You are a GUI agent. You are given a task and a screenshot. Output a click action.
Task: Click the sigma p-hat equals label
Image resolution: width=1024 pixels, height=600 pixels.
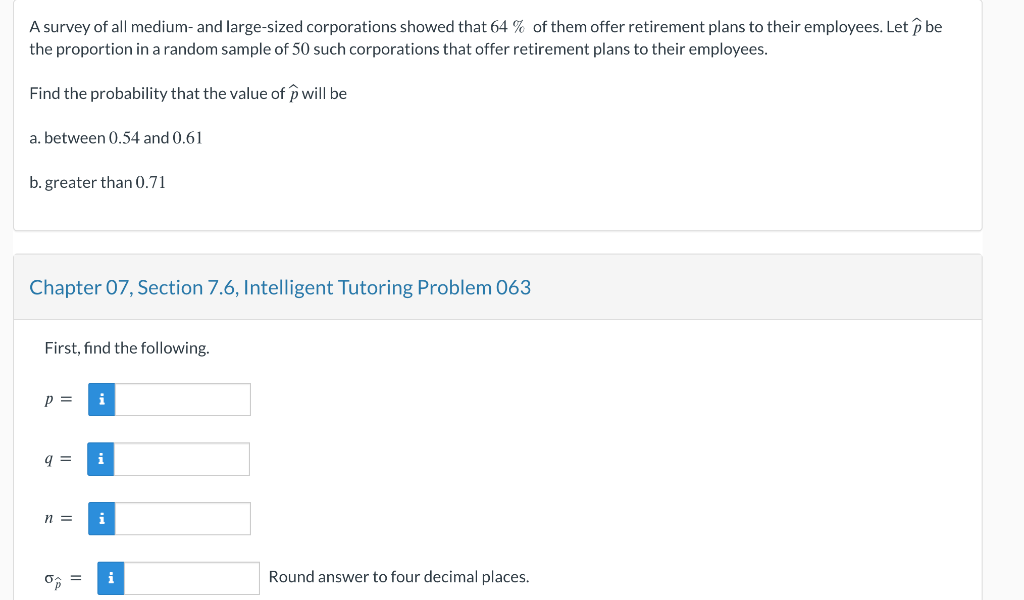click(62, 579)
